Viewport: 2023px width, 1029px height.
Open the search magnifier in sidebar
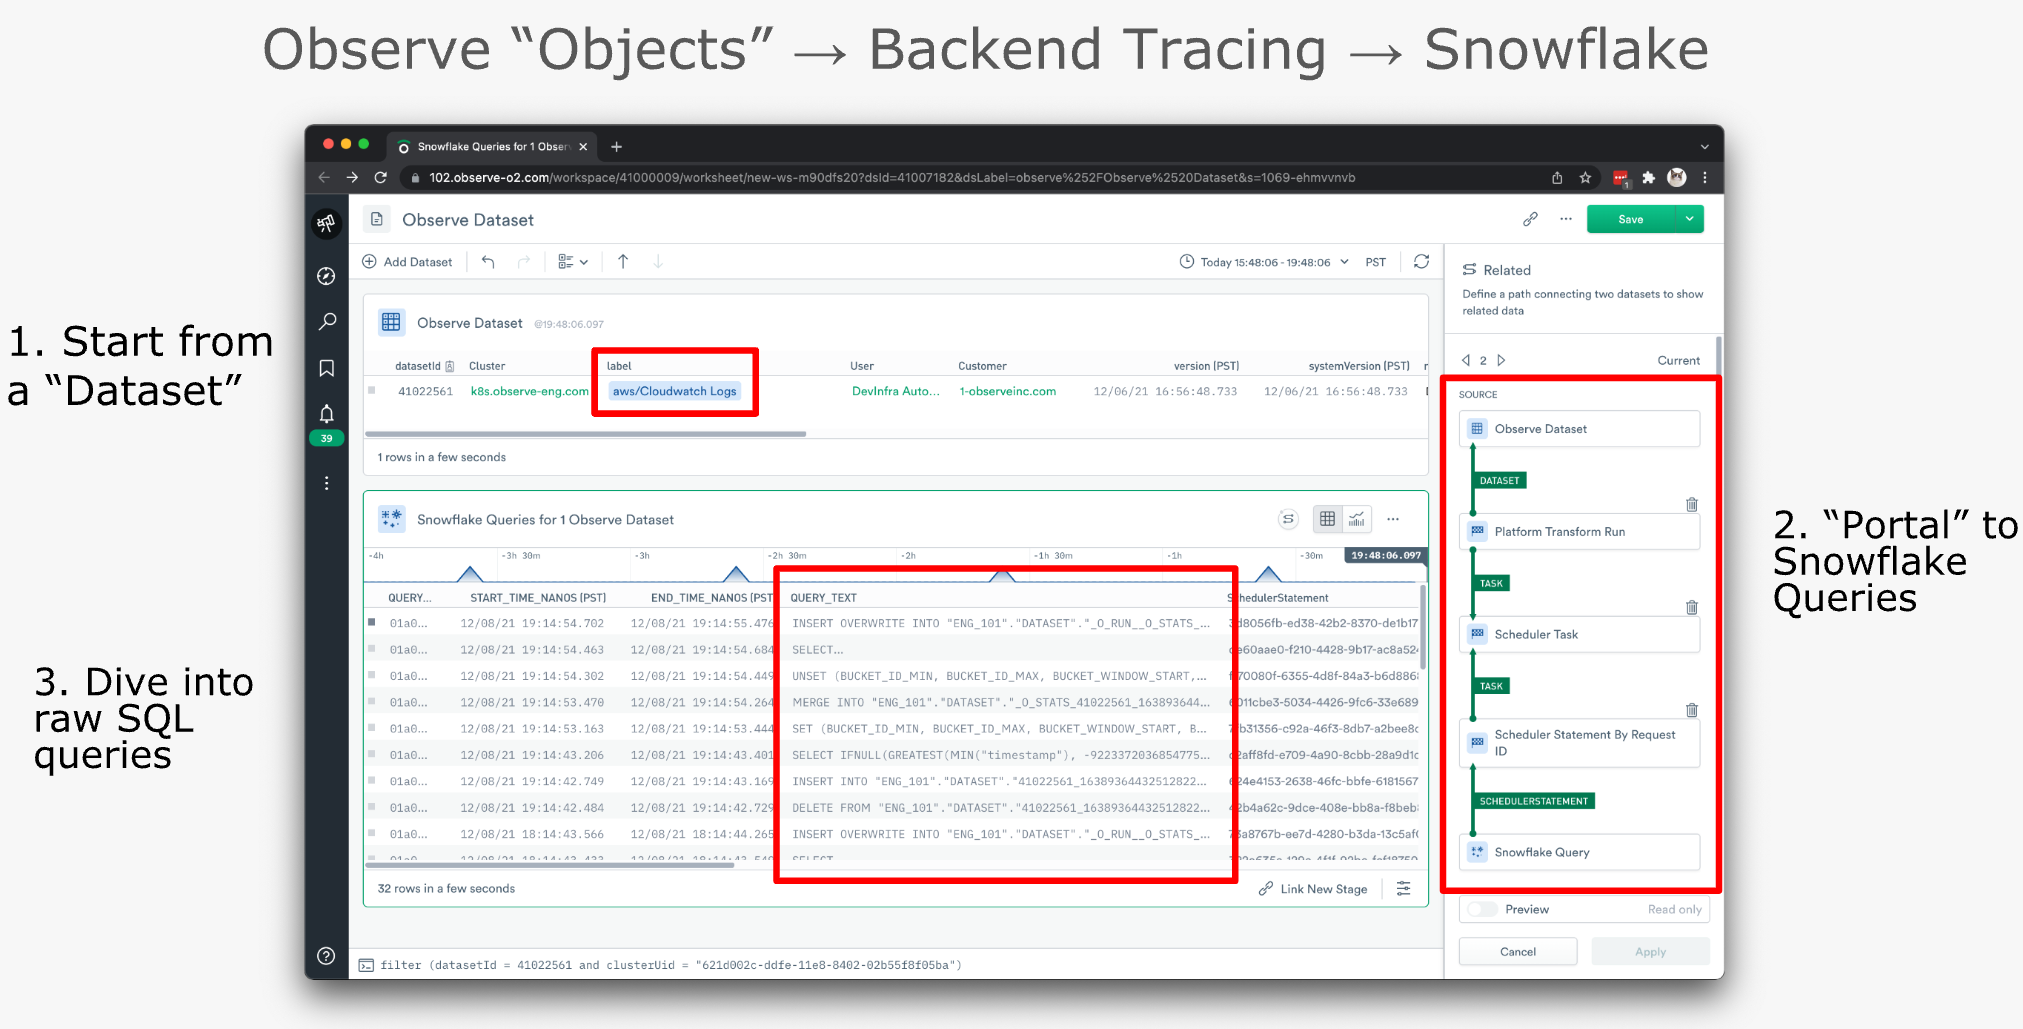click(x=326, y=322)
